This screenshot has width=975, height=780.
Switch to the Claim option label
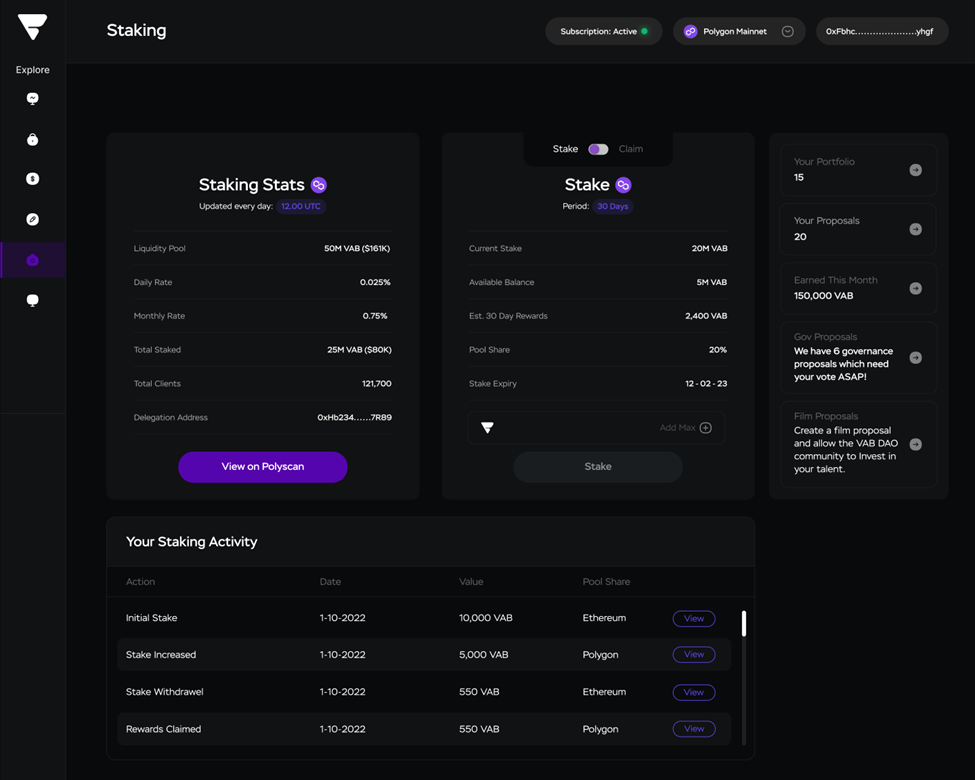click(x=630, y=149)
